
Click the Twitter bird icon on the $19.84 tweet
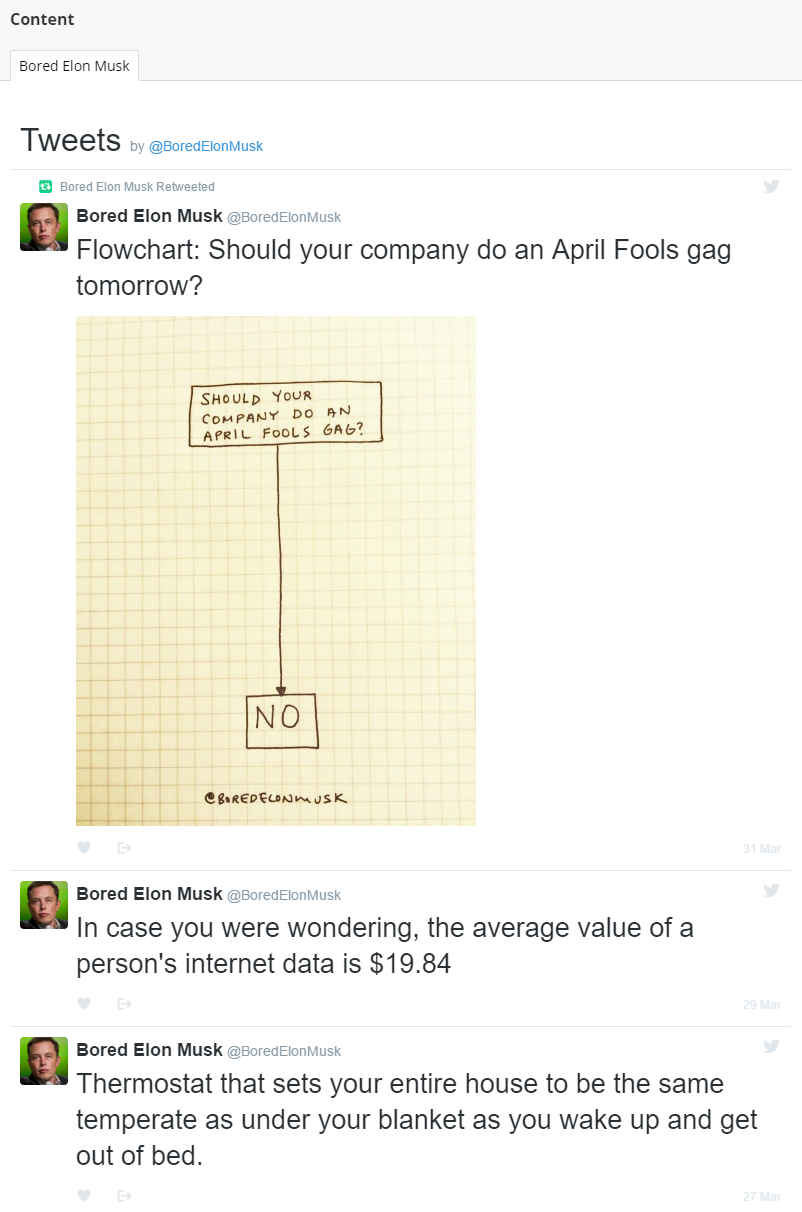point(771,890)
